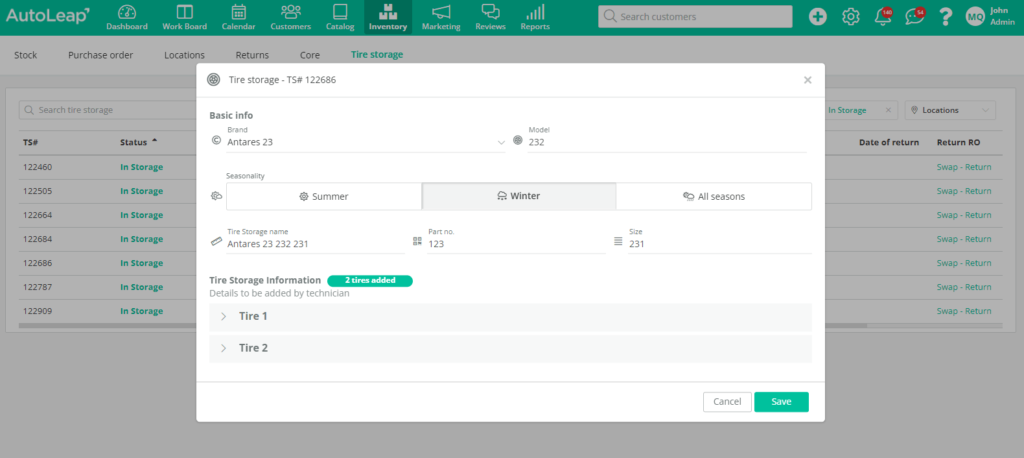Close the Tire storage dialog
1024x458 pixels.
tap(807, 80)
